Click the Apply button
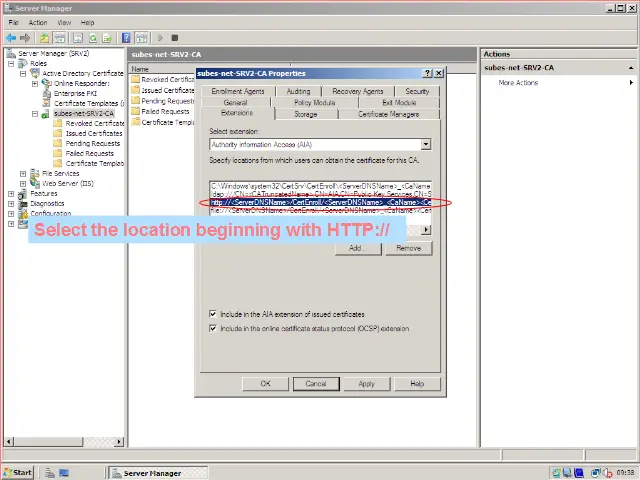The width and height of the screenshot is (640, 480). point(367,383)
